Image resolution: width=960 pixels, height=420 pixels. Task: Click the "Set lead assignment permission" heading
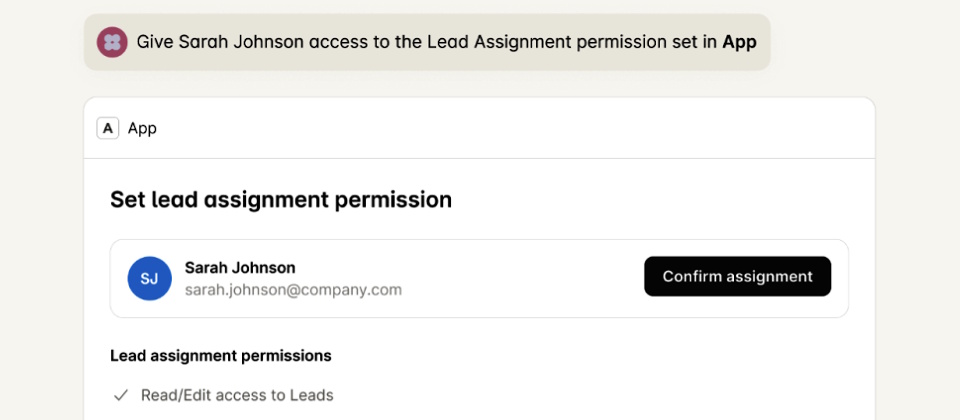coord(281,199)
